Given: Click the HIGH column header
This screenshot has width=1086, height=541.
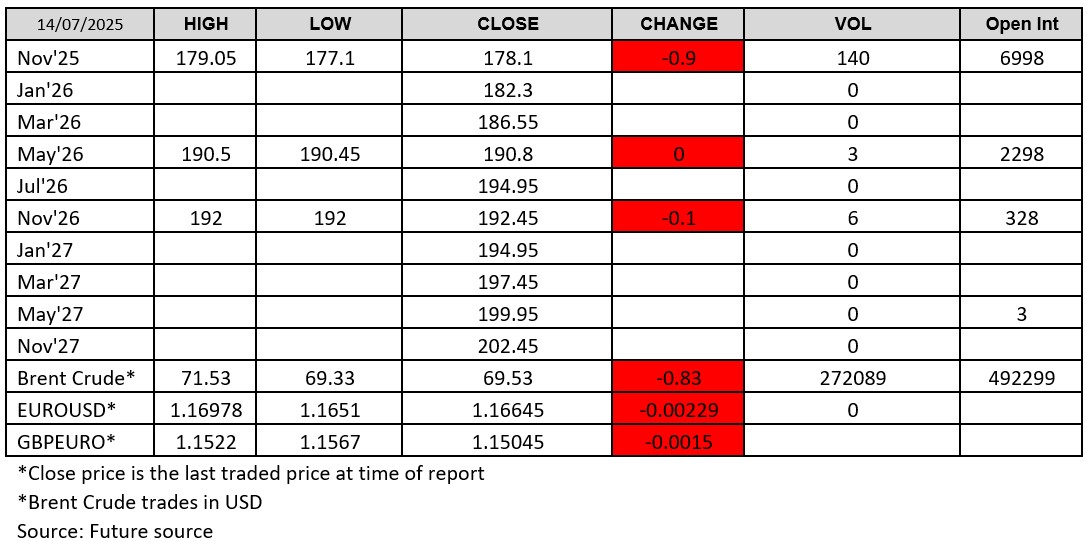Looking at the screenshot, I should 206,24.
